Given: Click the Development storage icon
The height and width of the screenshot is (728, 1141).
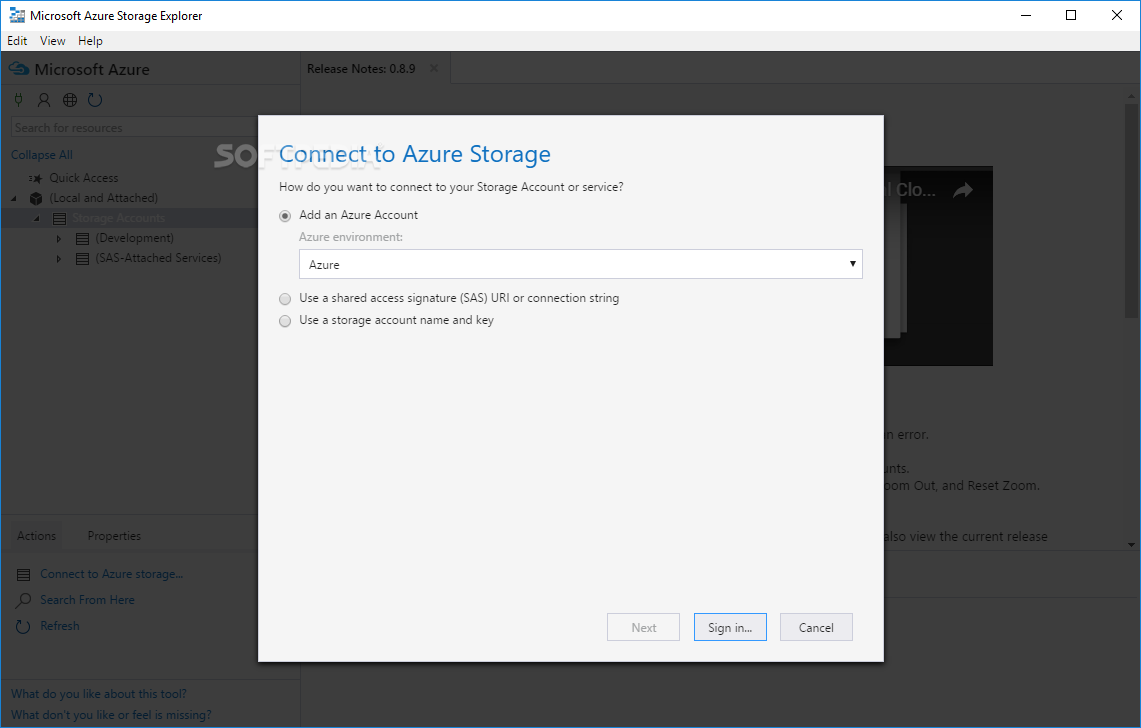Looking at the screenshot, I should [x=83, y=239].
